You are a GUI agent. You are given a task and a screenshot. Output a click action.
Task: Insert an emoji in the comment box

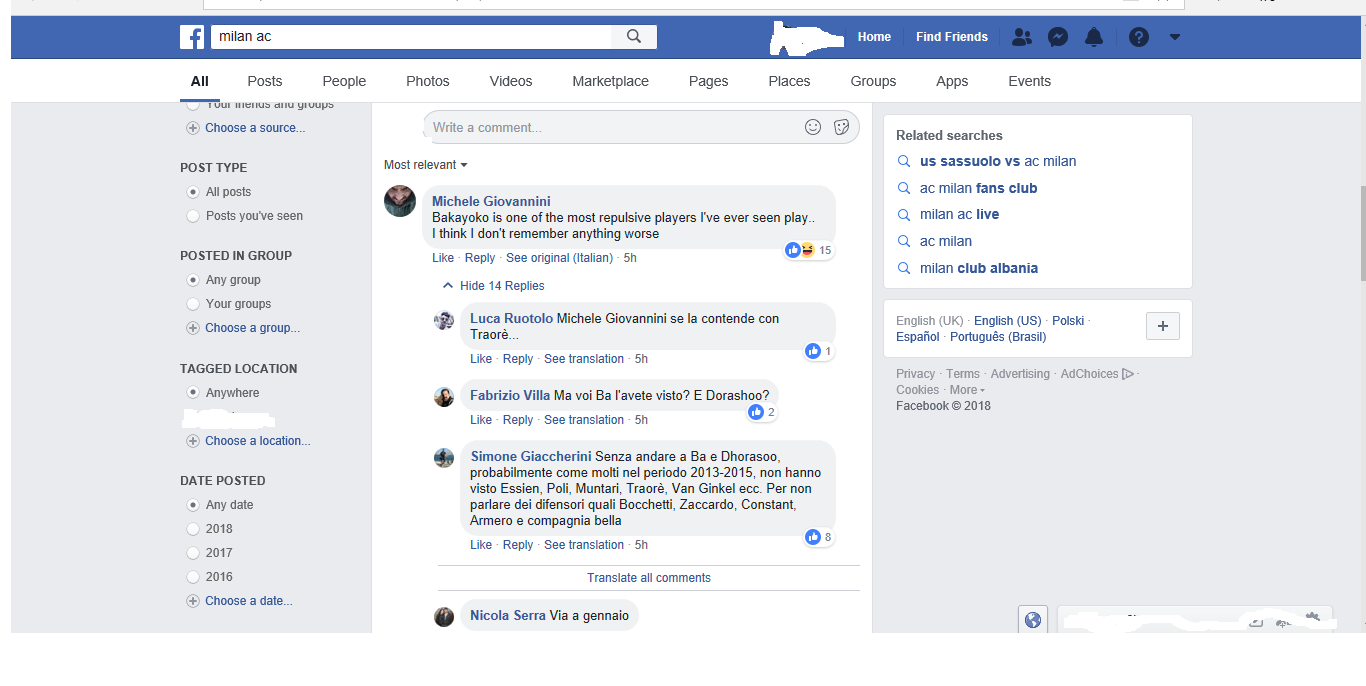(813, 127)
